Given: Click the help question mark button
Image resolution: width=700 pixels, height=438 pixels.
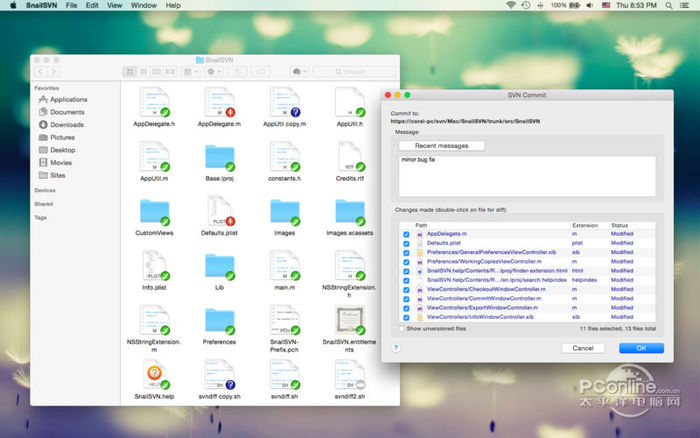Looking at the screenshot, I should click(x=397, y=348).
